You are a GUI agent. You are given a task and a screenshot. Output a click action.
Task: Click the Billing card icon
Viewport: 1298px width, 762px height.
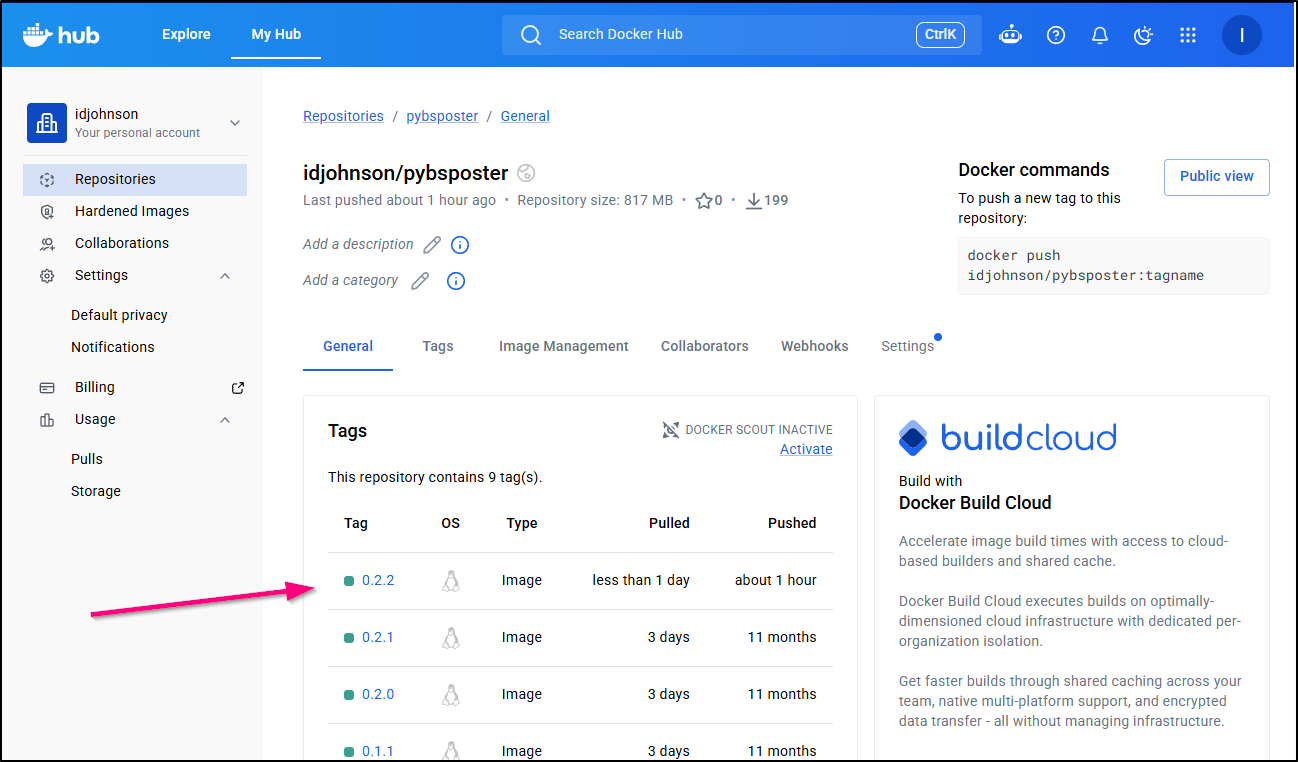click(47, 388)
